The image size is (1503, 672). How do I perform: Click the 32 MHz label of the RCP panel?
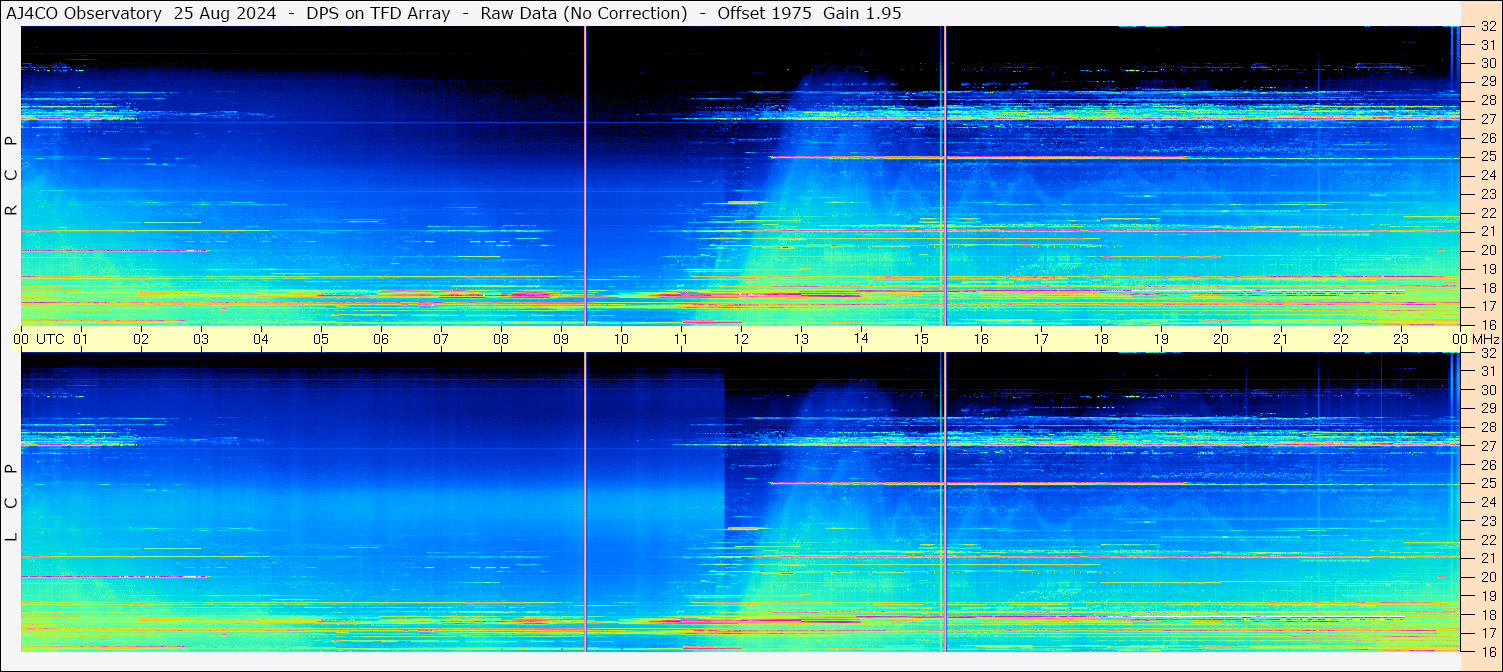(1487, 27)
